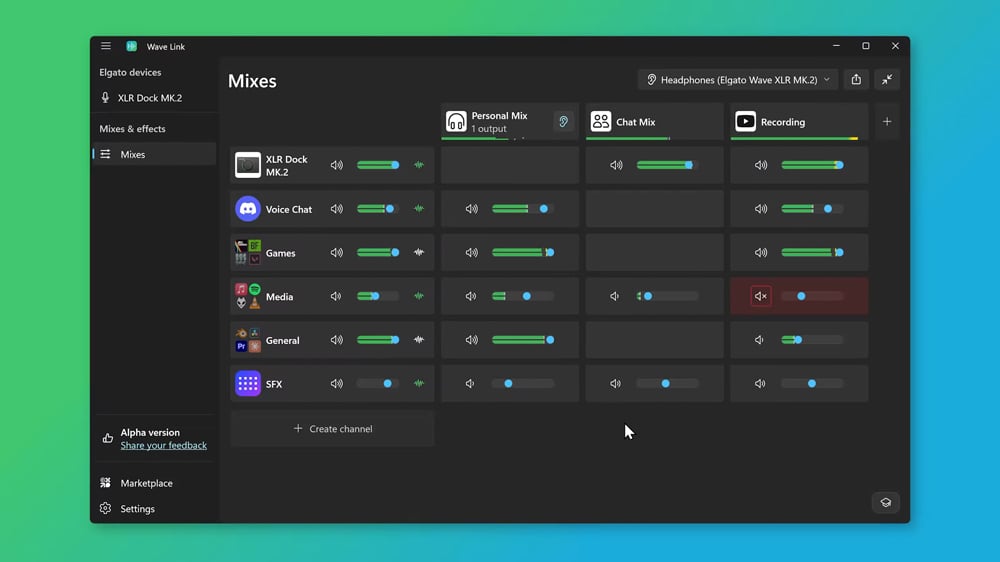Viewport: 1000px width, 562px height.
Task: Select the Chat Mix column header
Action: tap(654, 122)
